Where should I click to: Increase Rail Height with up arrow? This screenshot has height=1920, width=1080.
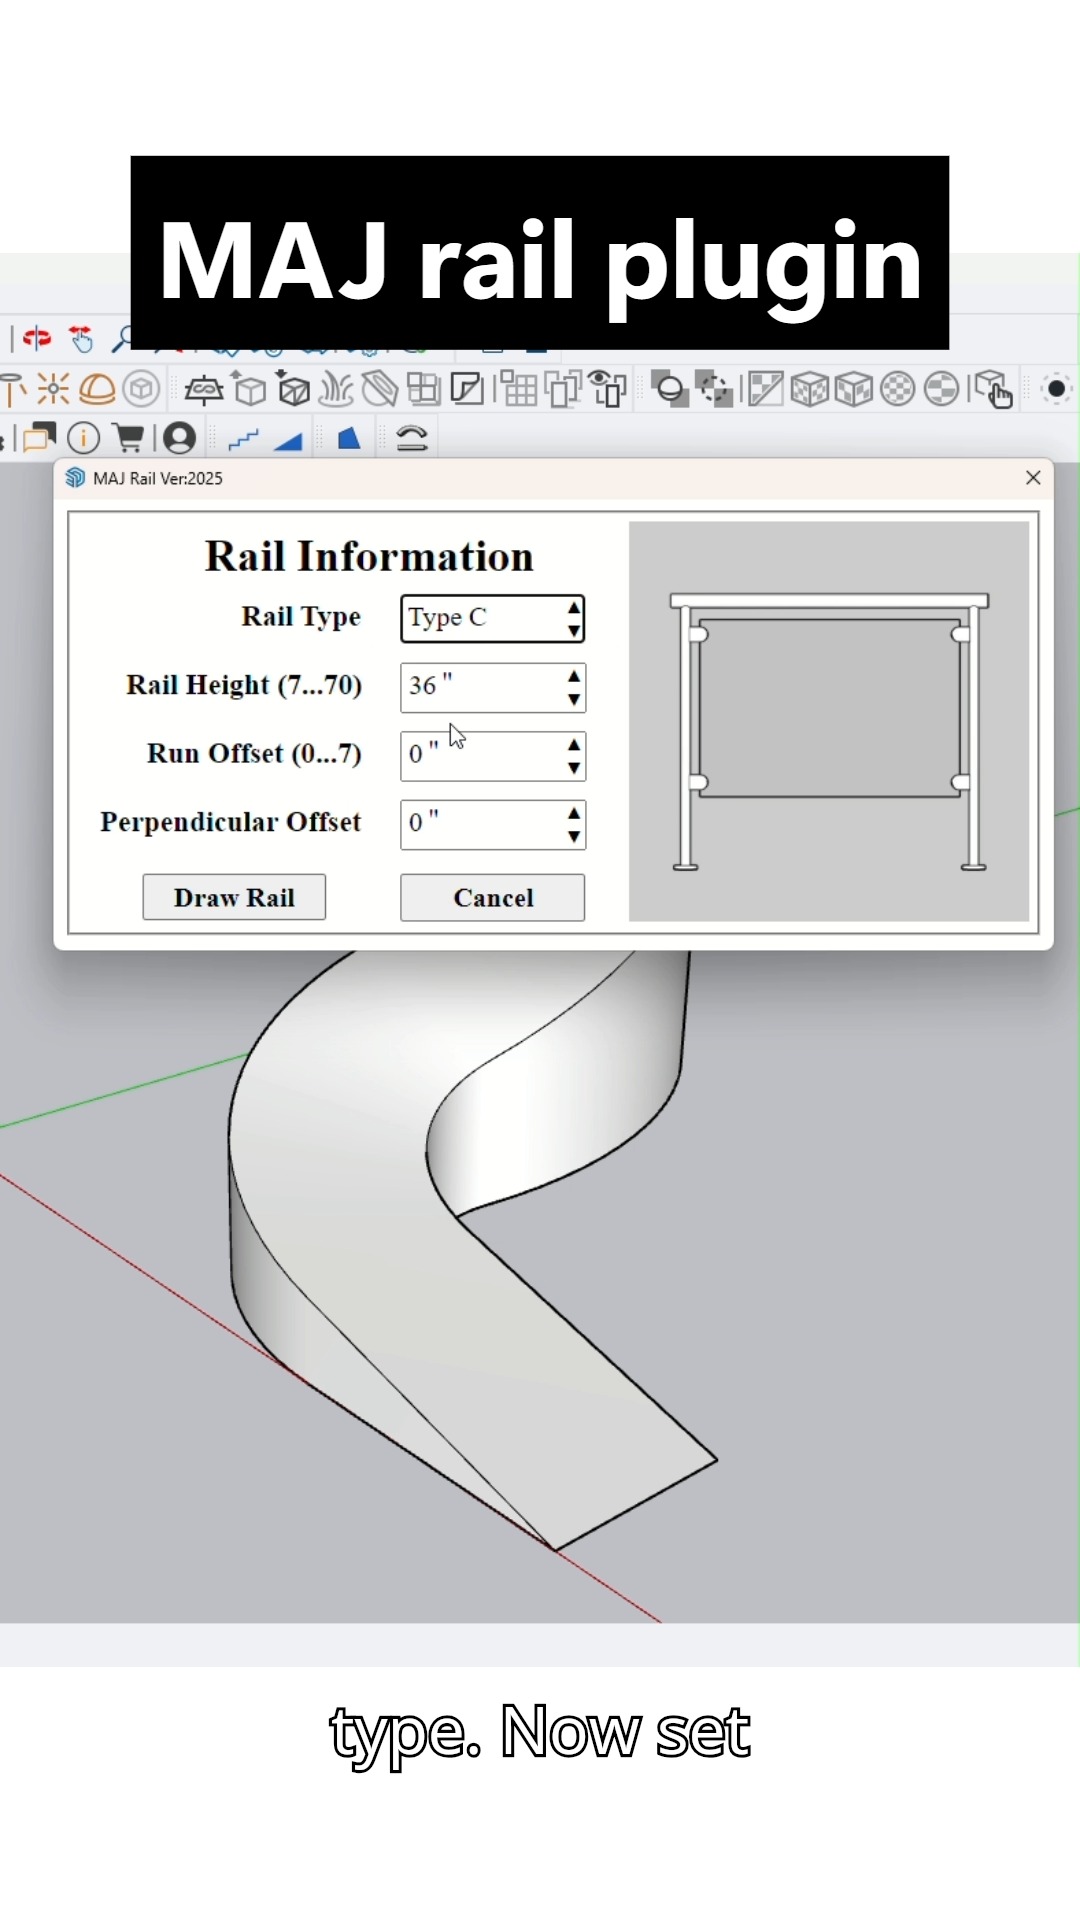(574, 677)
